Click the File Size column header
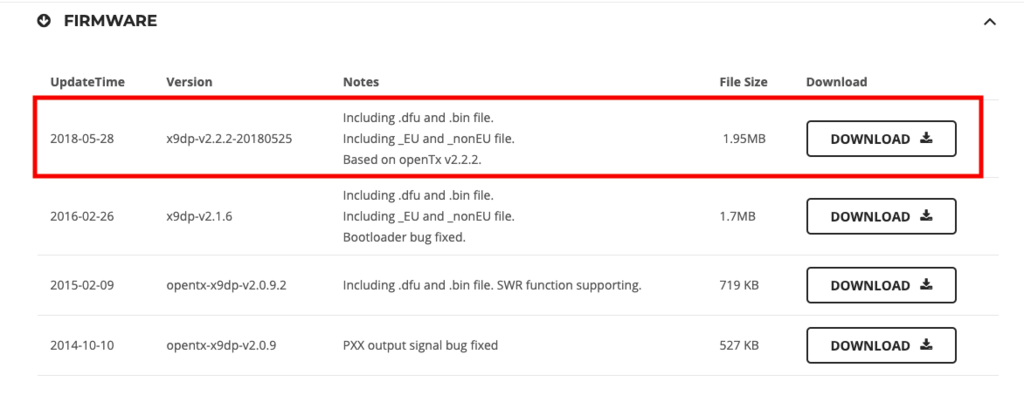This screenshot has height=402, width=1024. point(743,81)
